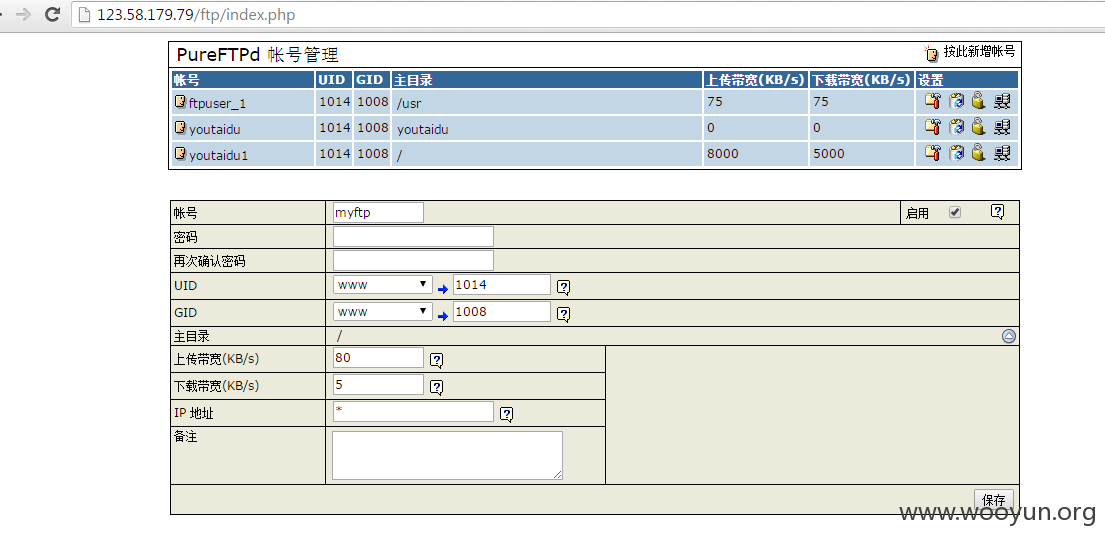The width and height of the screenshot is (1105, 541).
Task: Click help icon next to 启用 checkbox
Action: 997,212
